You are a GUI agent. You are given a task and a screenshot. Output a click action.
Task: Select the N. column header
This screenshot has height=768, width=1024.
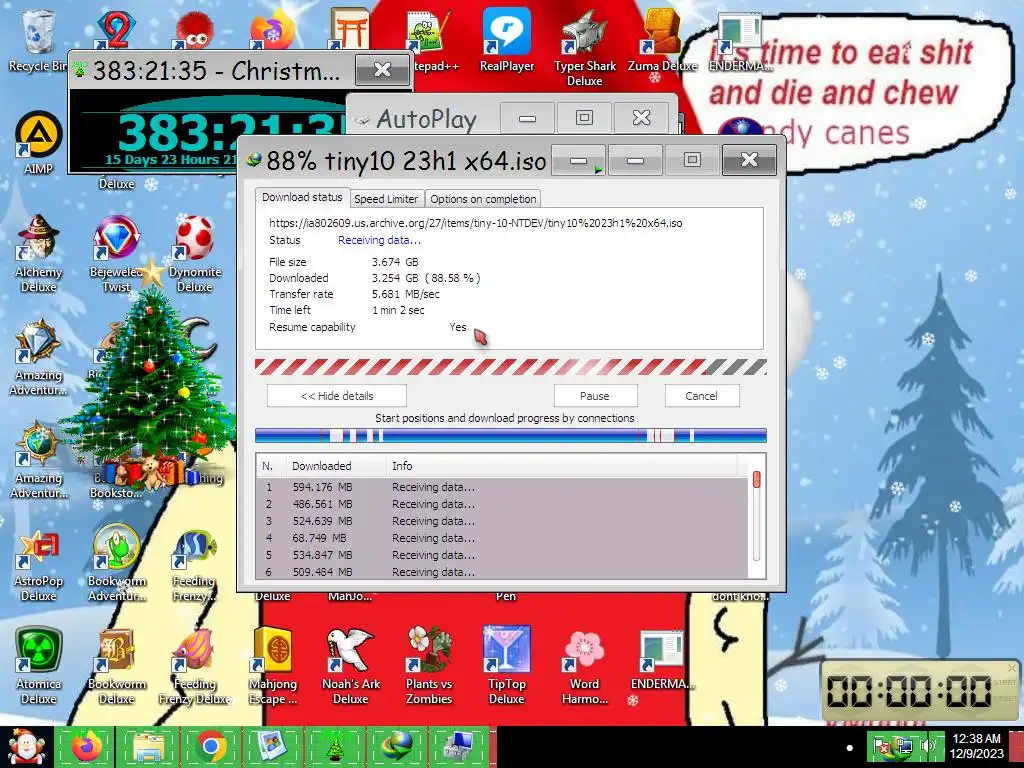click(x=270, y=466)
